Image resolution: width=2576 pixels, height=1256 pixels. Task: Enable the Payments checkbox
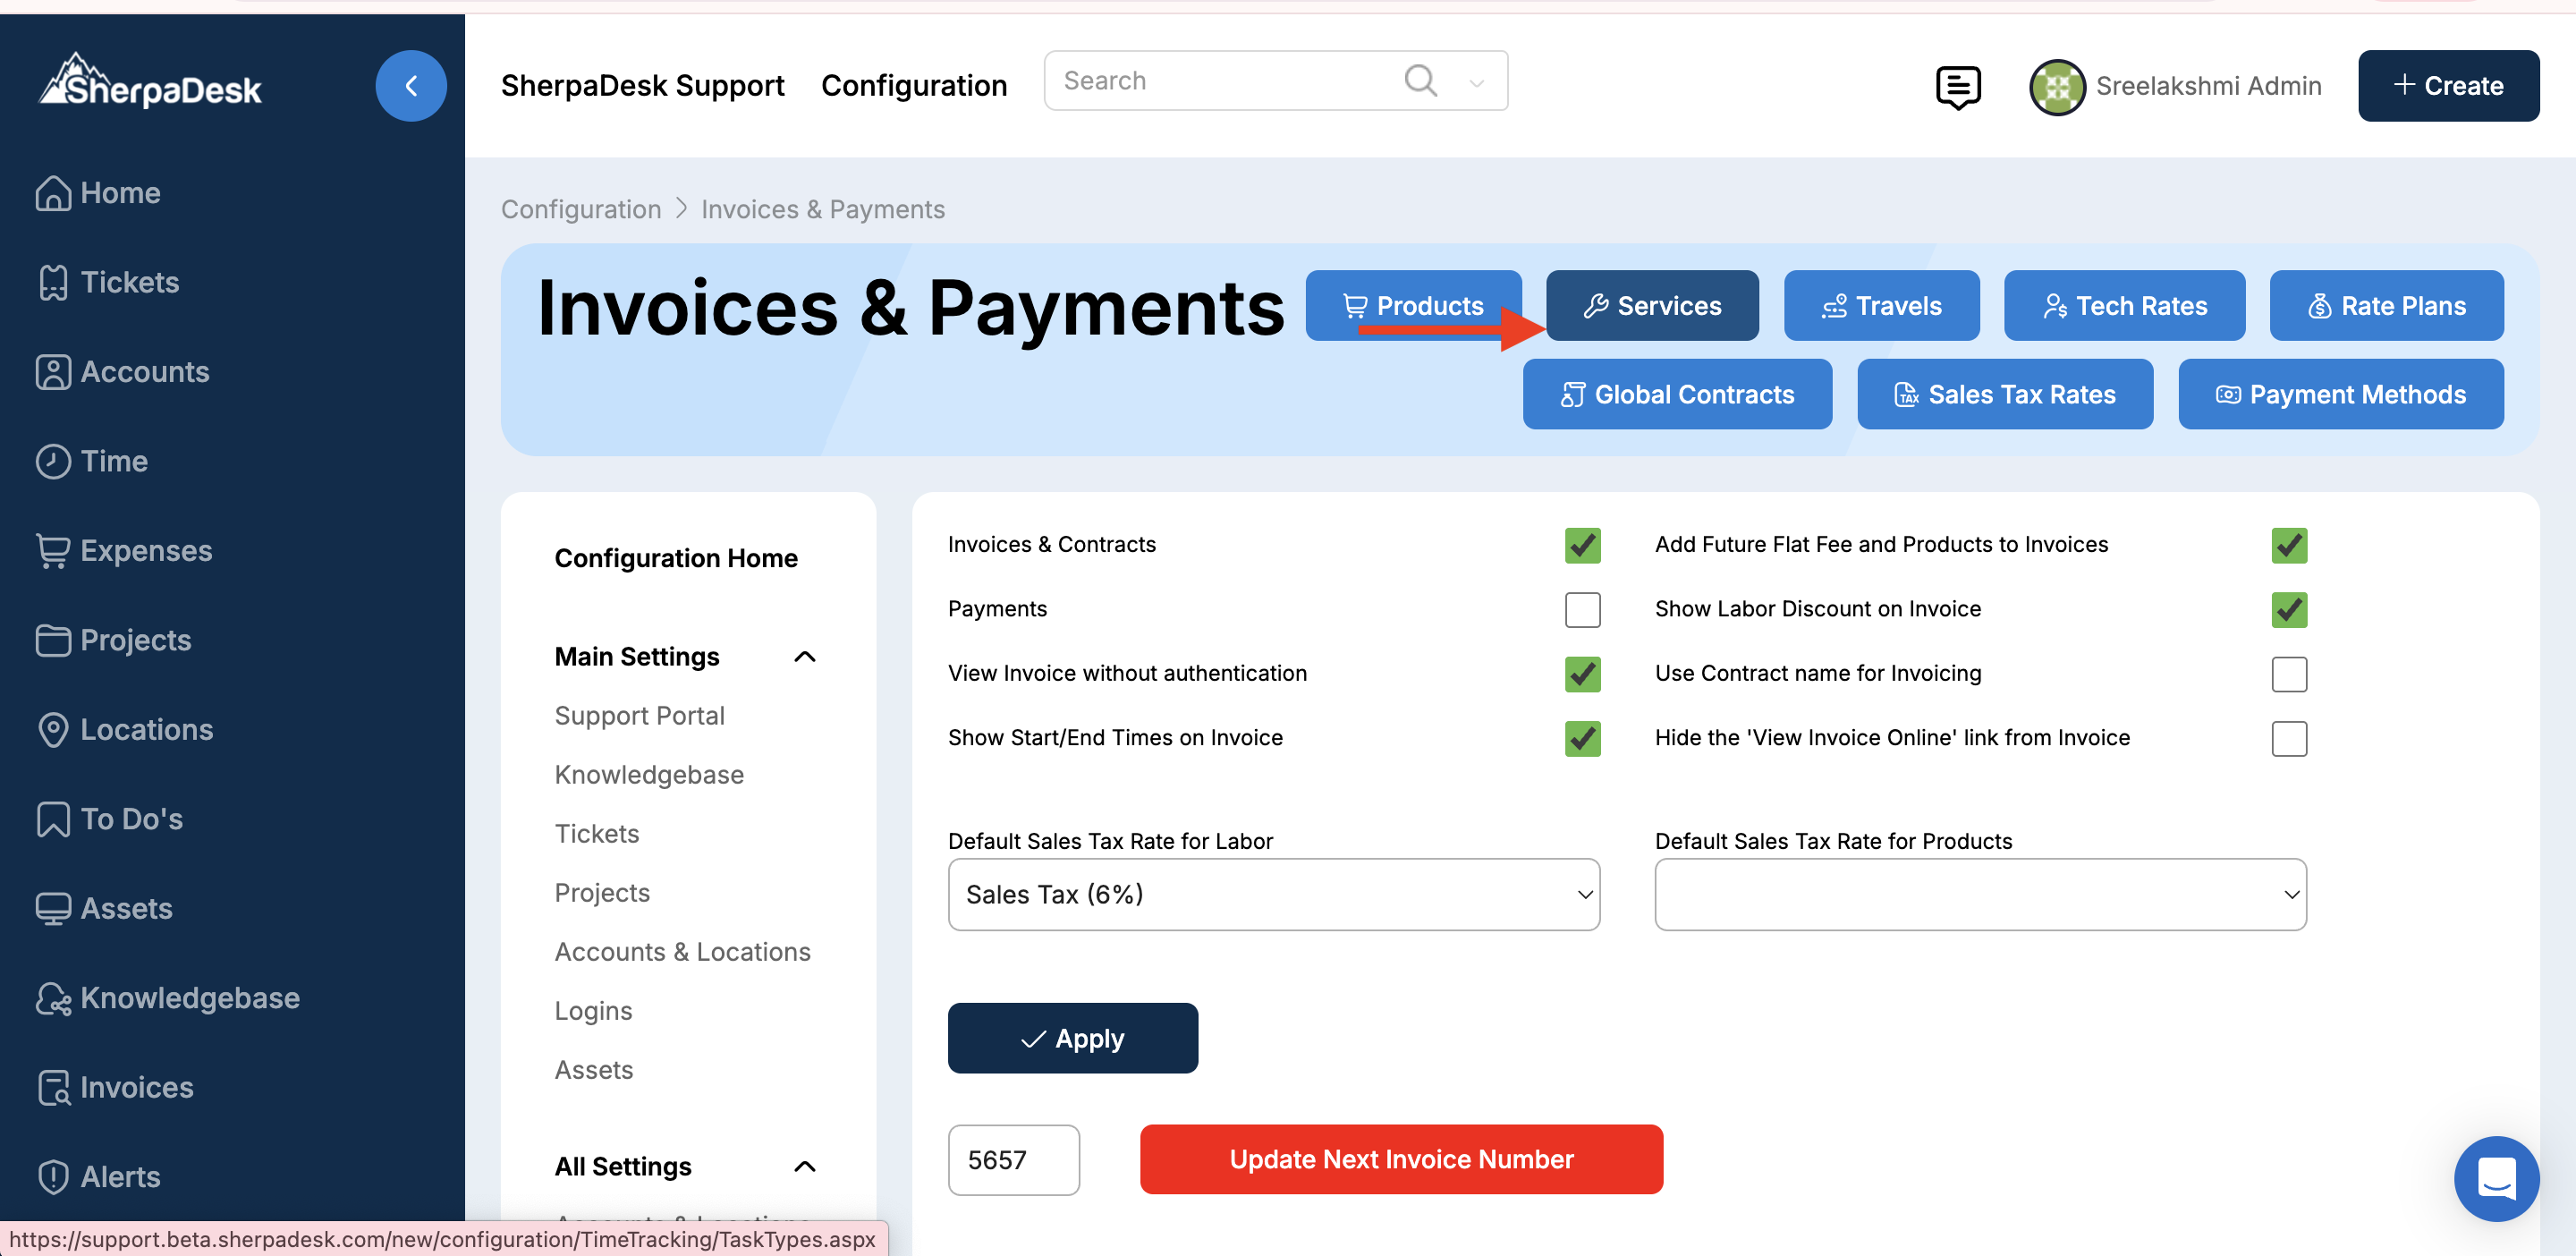pos(1582,609)
